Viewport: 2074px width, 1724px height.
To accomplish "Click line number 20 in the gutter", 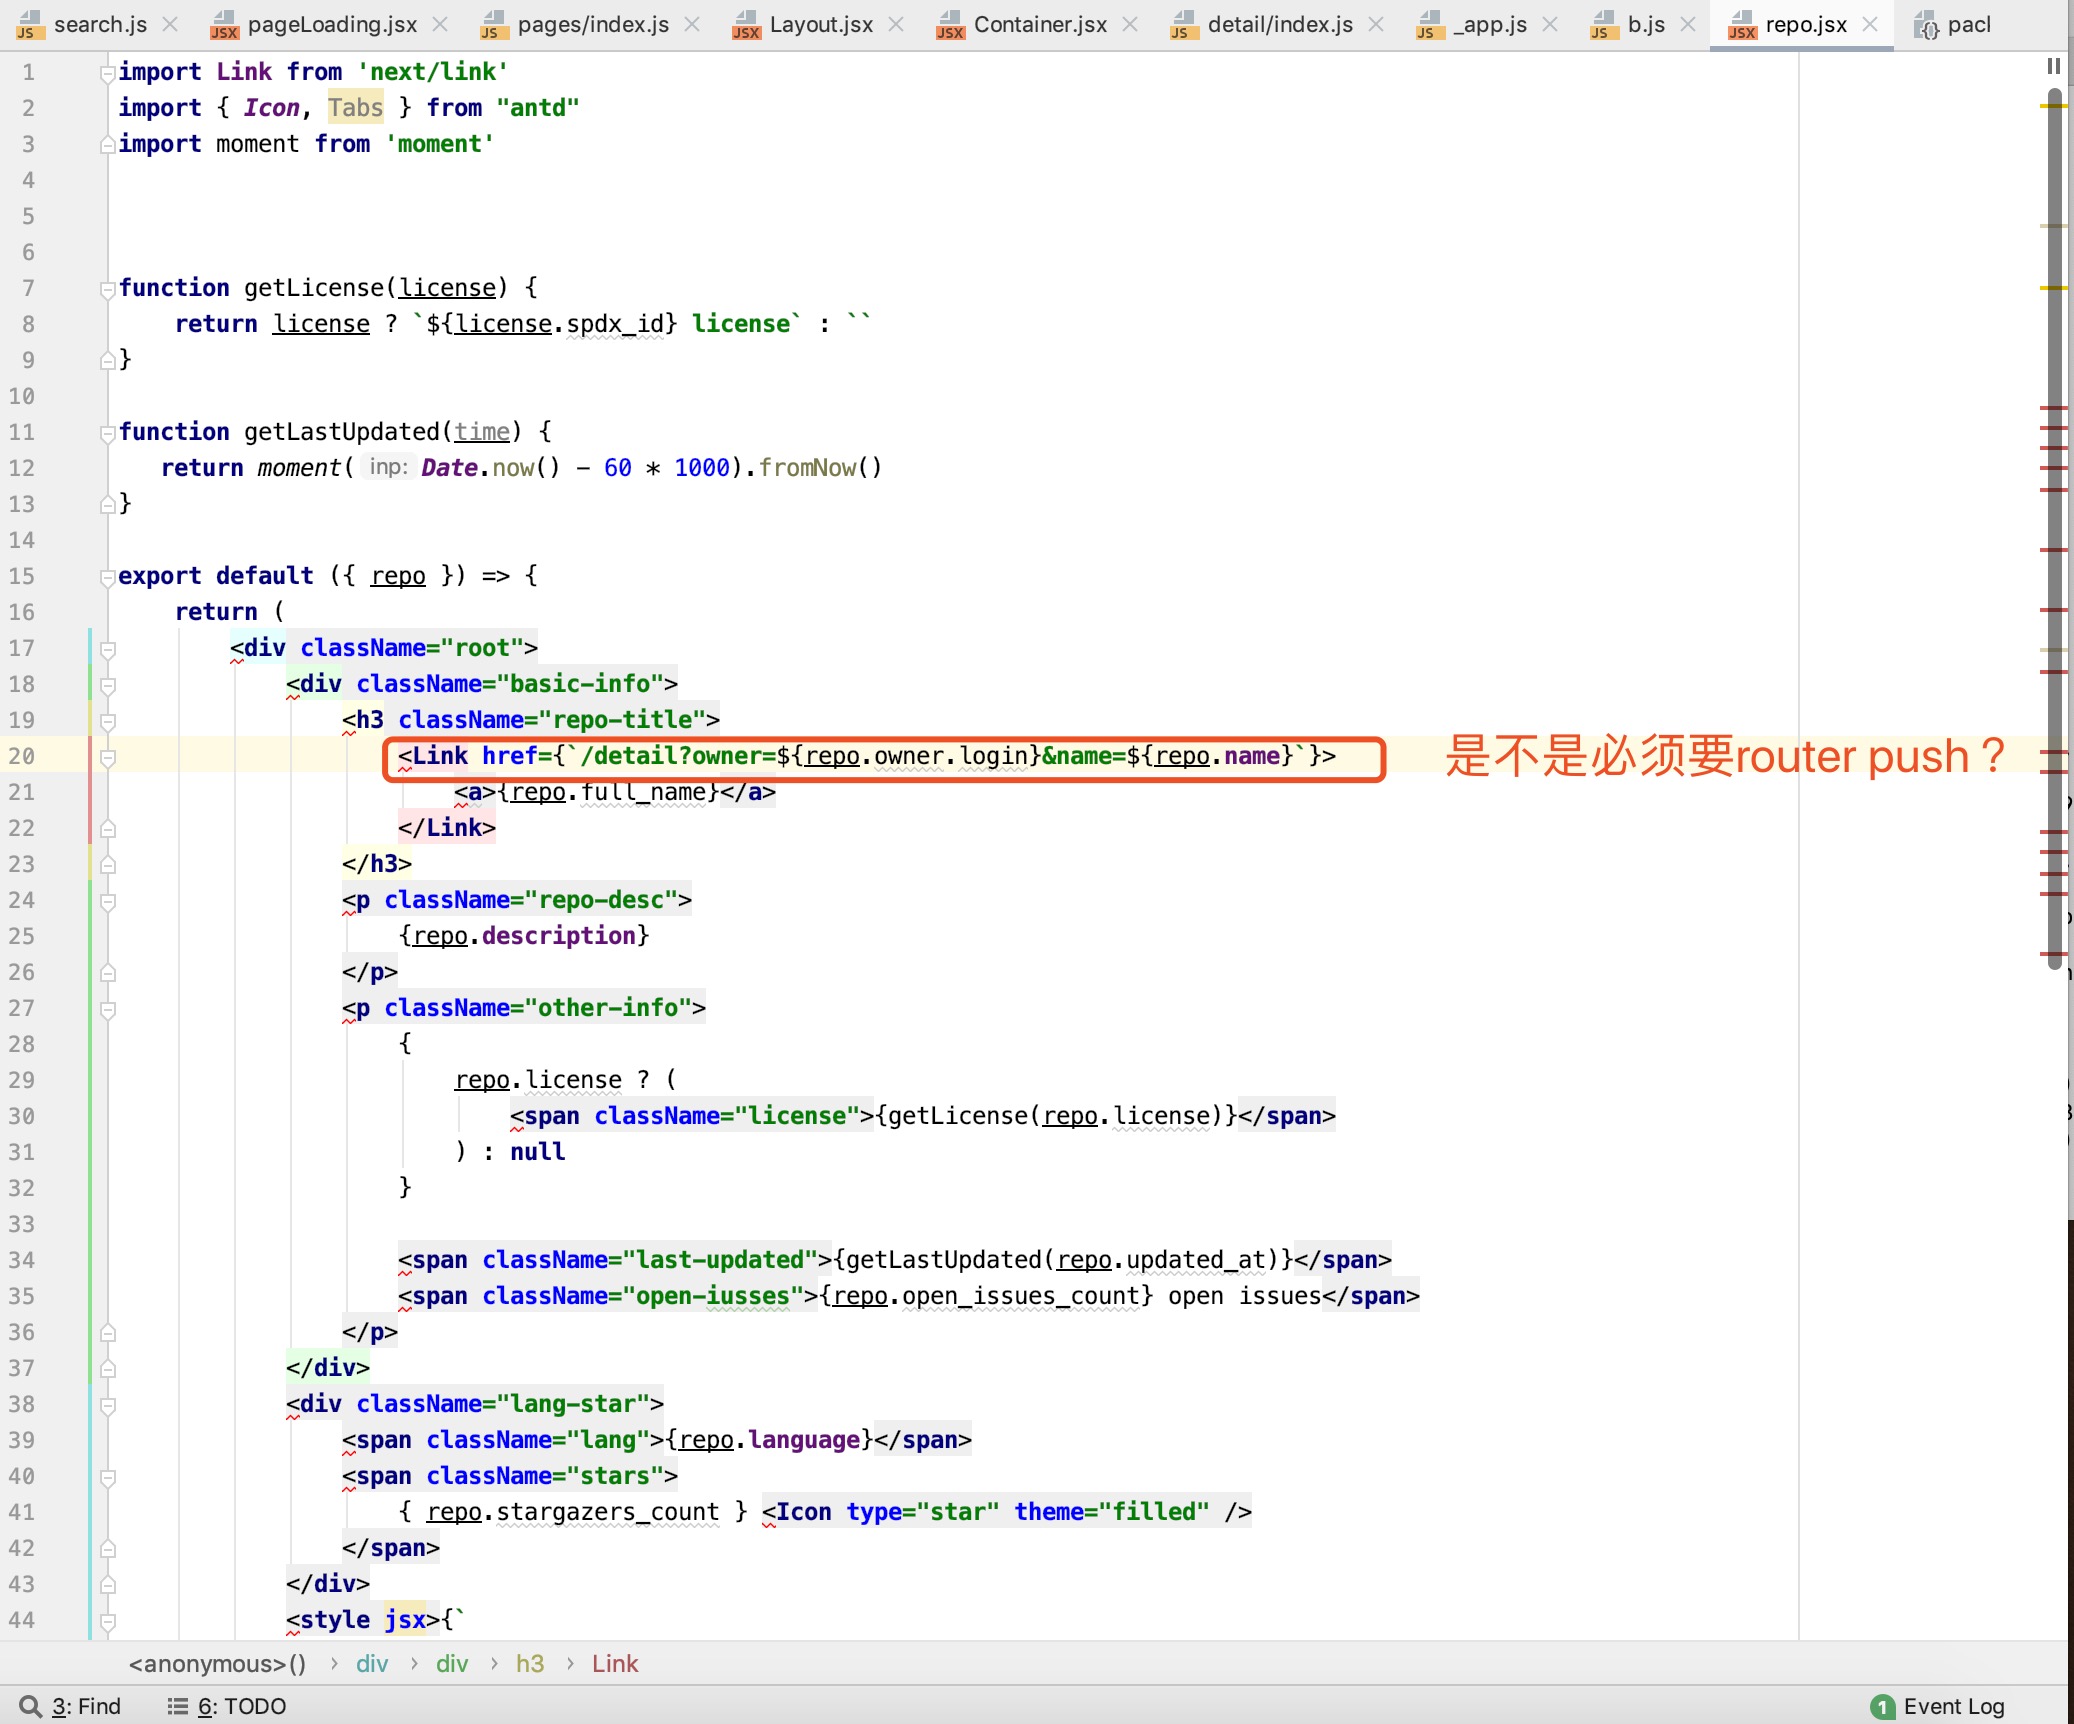I will (x=22, y=757).
